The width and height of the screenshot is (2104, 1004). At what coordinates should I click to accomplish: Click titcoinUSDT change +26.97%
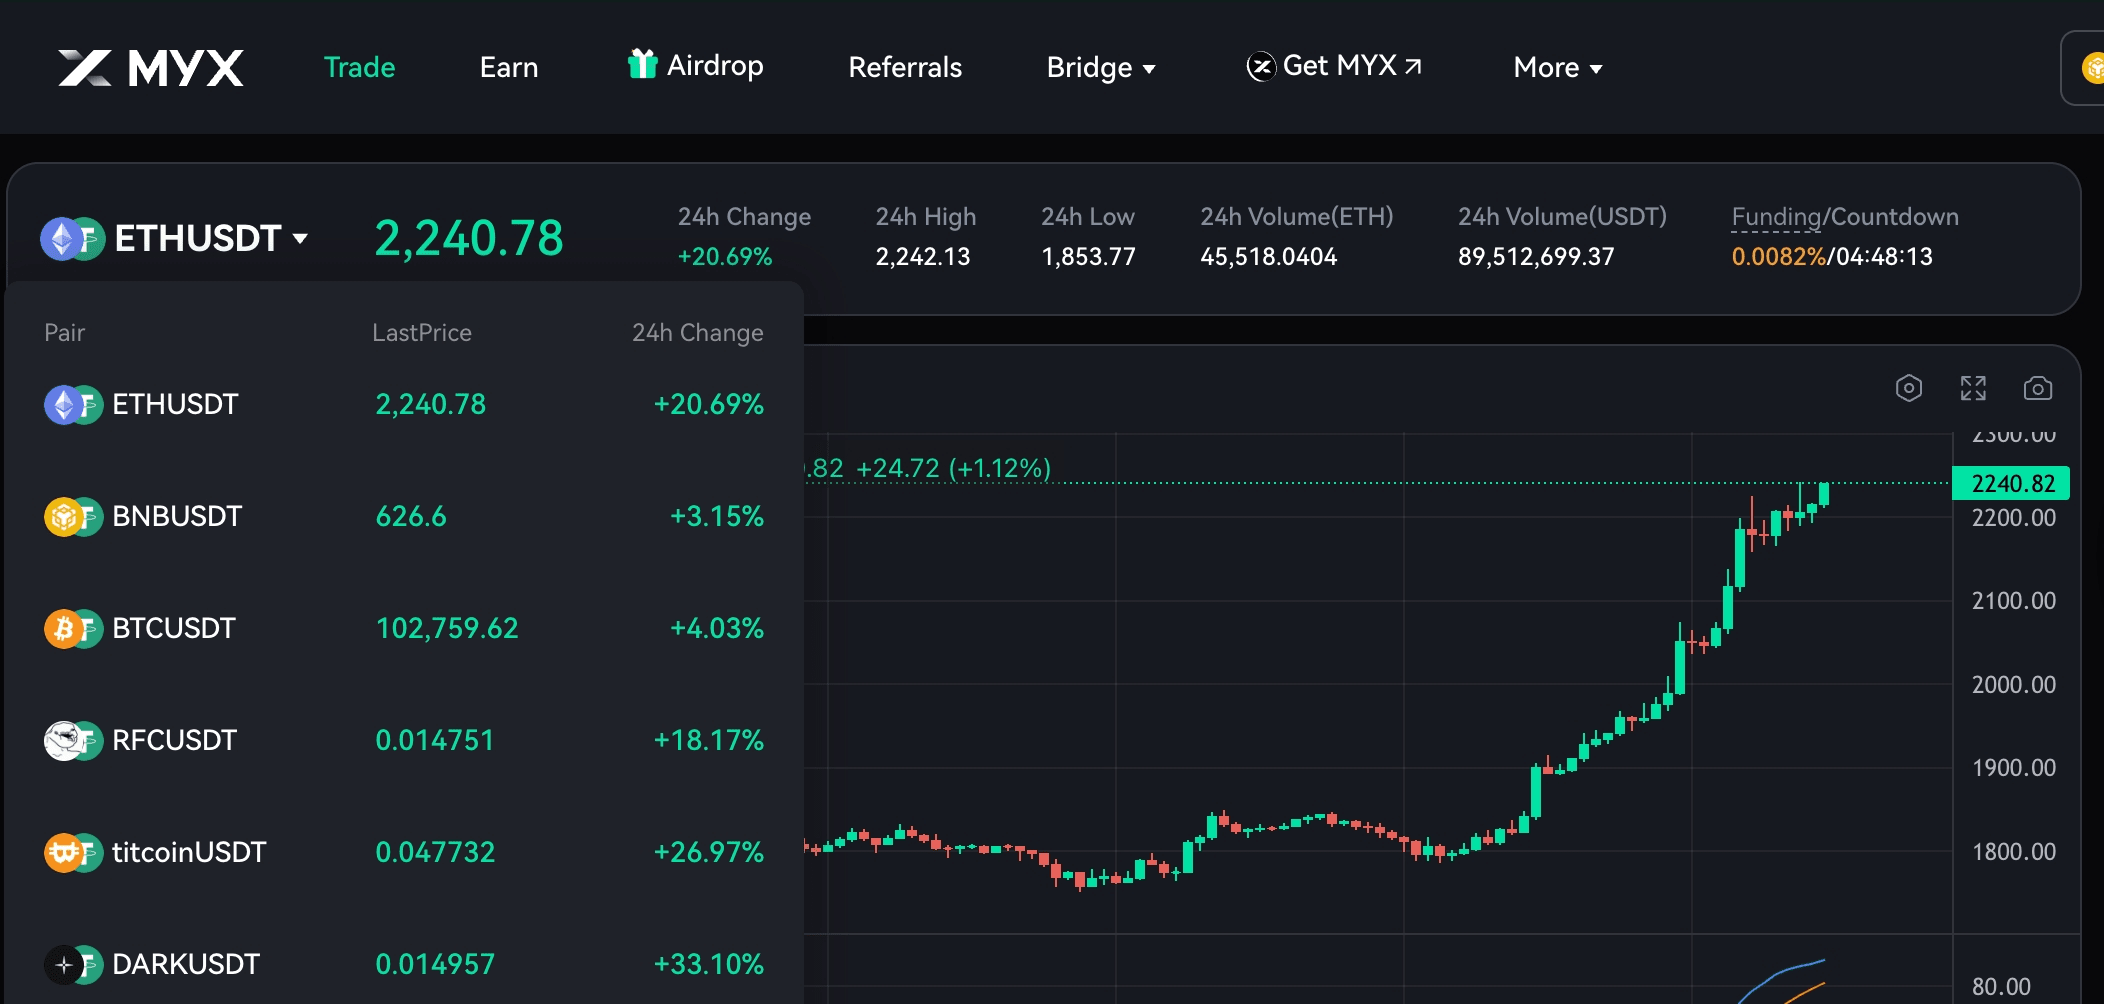coord(709,852)
